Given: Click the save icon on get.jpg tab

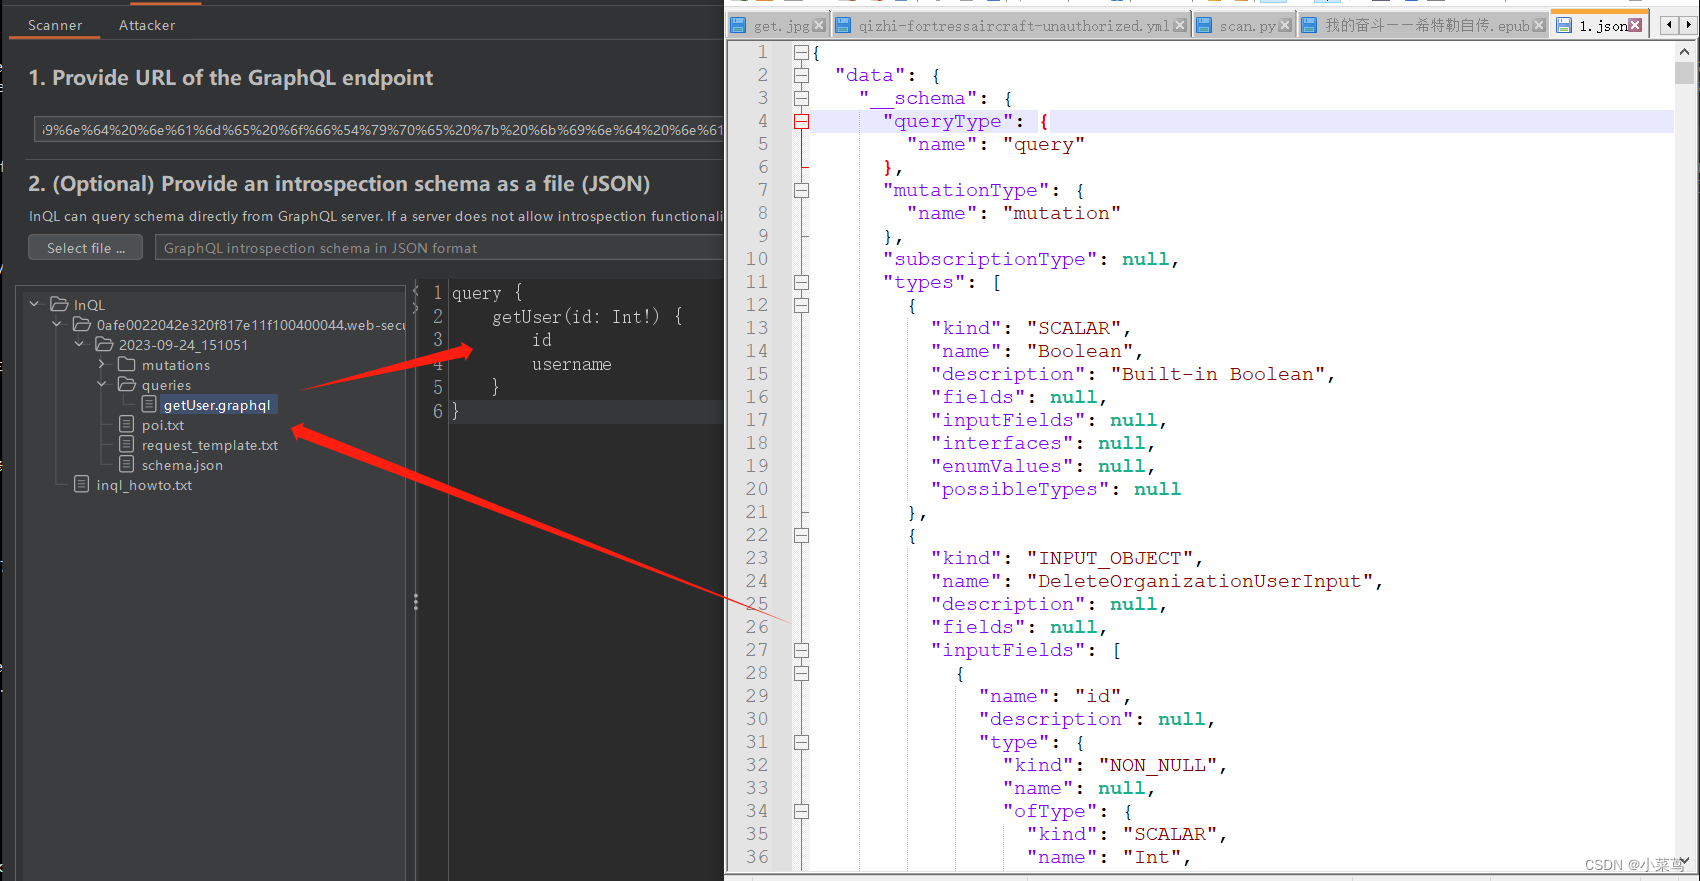Looking at the screenshot, I should tap(738, 25).
